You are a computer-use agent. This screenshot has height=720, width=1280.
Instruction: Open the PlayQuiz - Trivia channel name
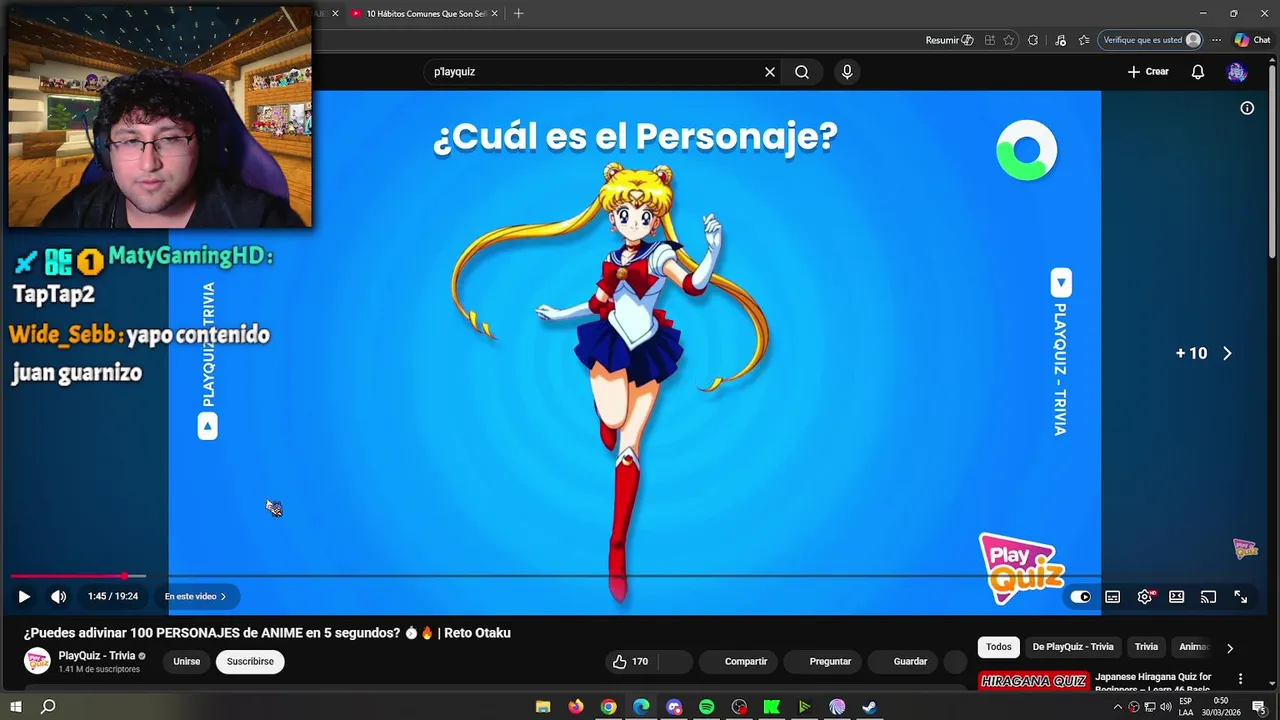coord(96,656)
